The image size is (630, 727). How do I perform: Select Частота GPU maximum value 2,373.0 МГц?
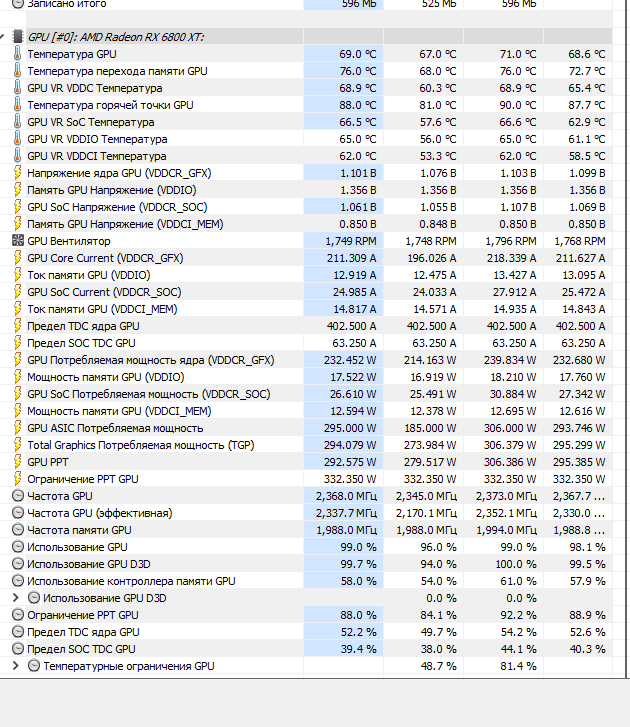(x=506, y=496)
